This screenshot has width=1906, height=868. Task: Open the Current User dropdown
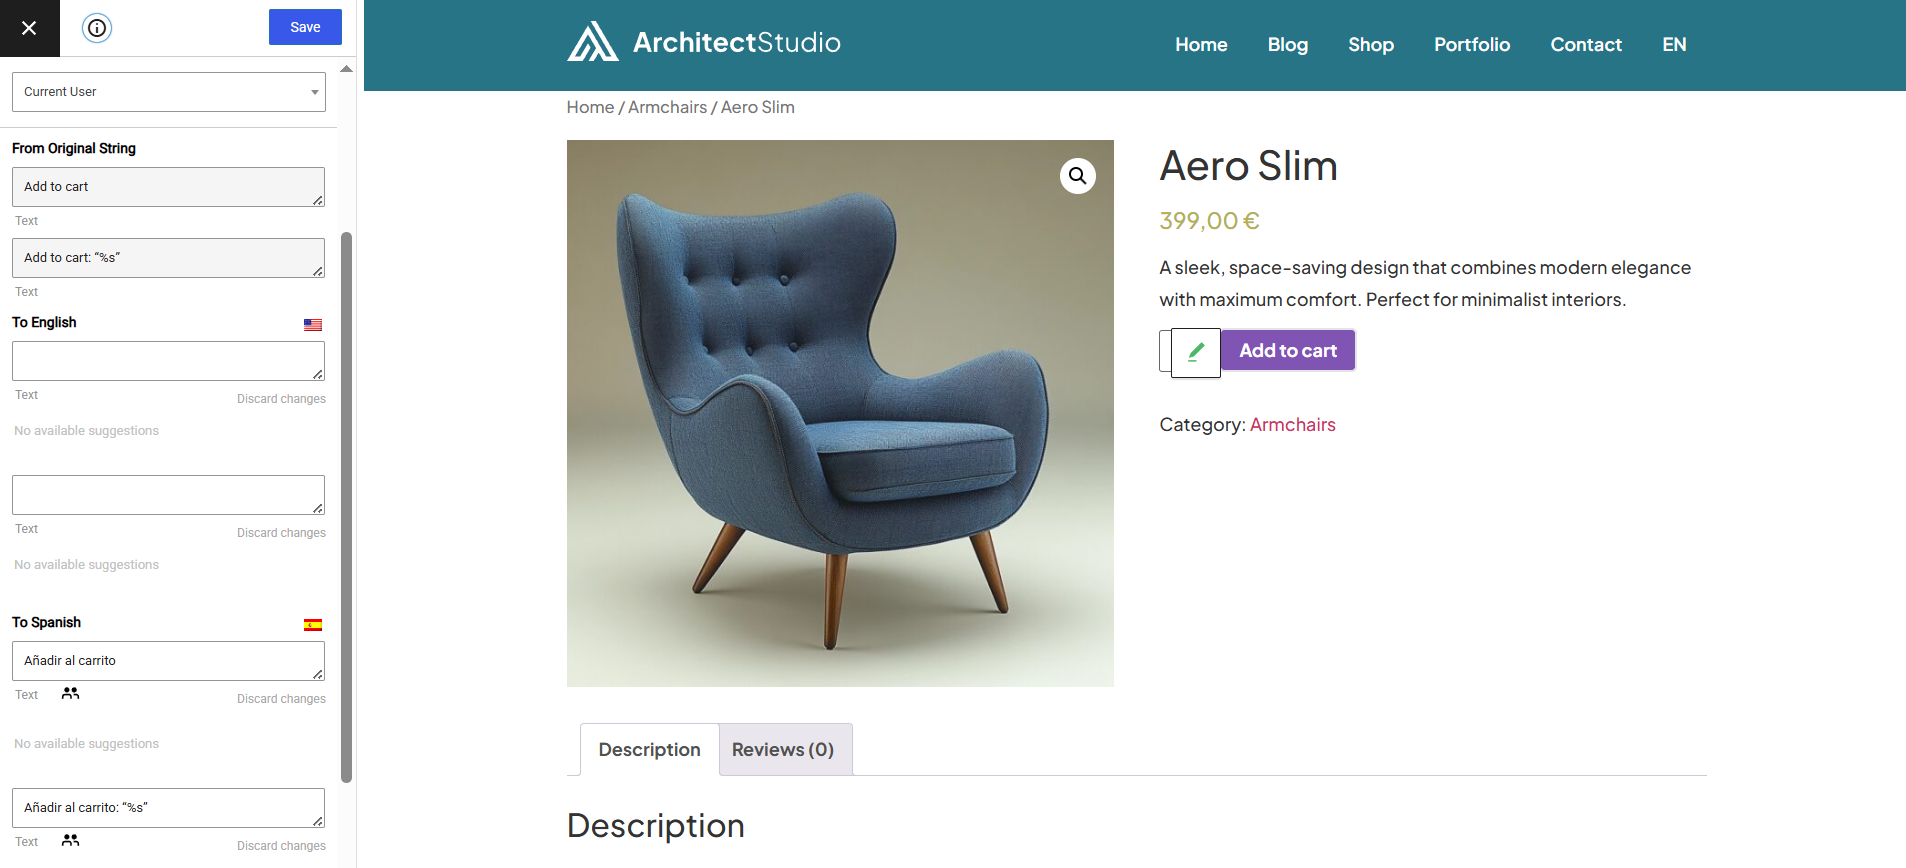click(x=169, y=92)
